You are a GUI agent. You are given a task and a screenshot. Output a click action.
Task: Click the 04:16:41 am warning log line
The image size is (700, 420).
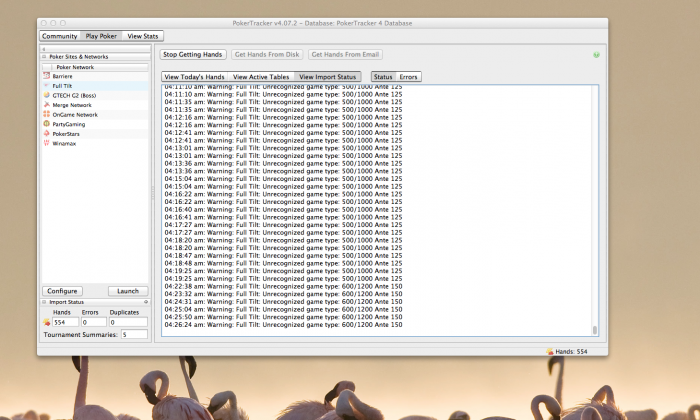[x=283, y=217]
